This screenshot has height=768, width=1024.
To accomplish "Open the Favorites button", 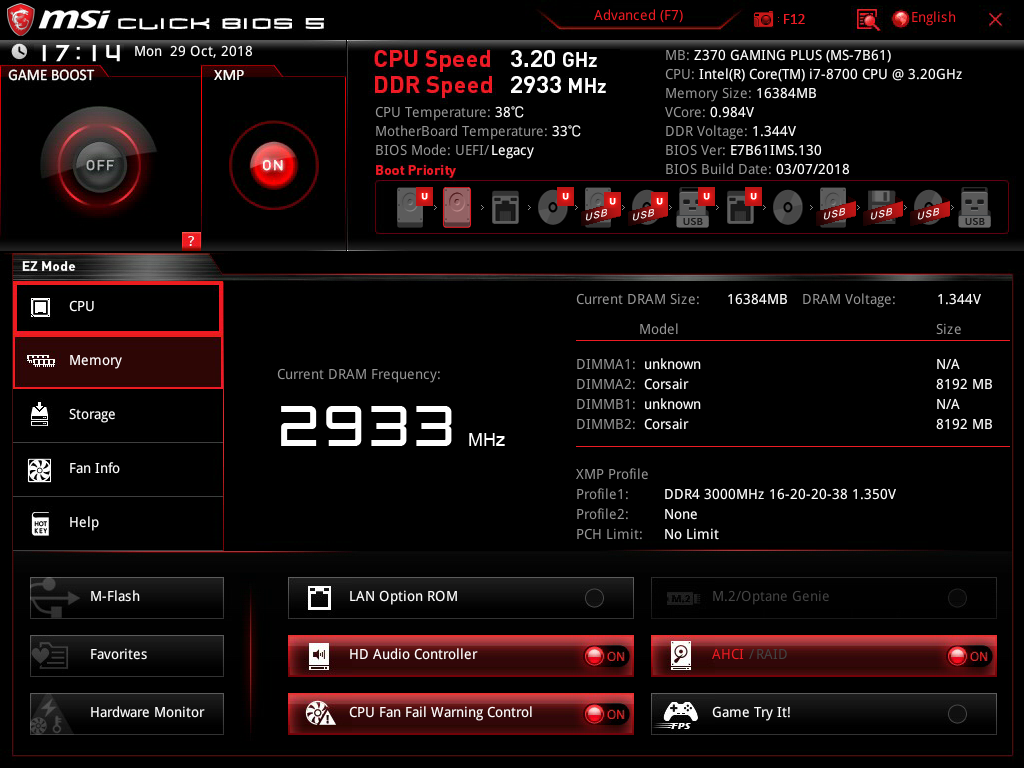I will pos(127,655).
